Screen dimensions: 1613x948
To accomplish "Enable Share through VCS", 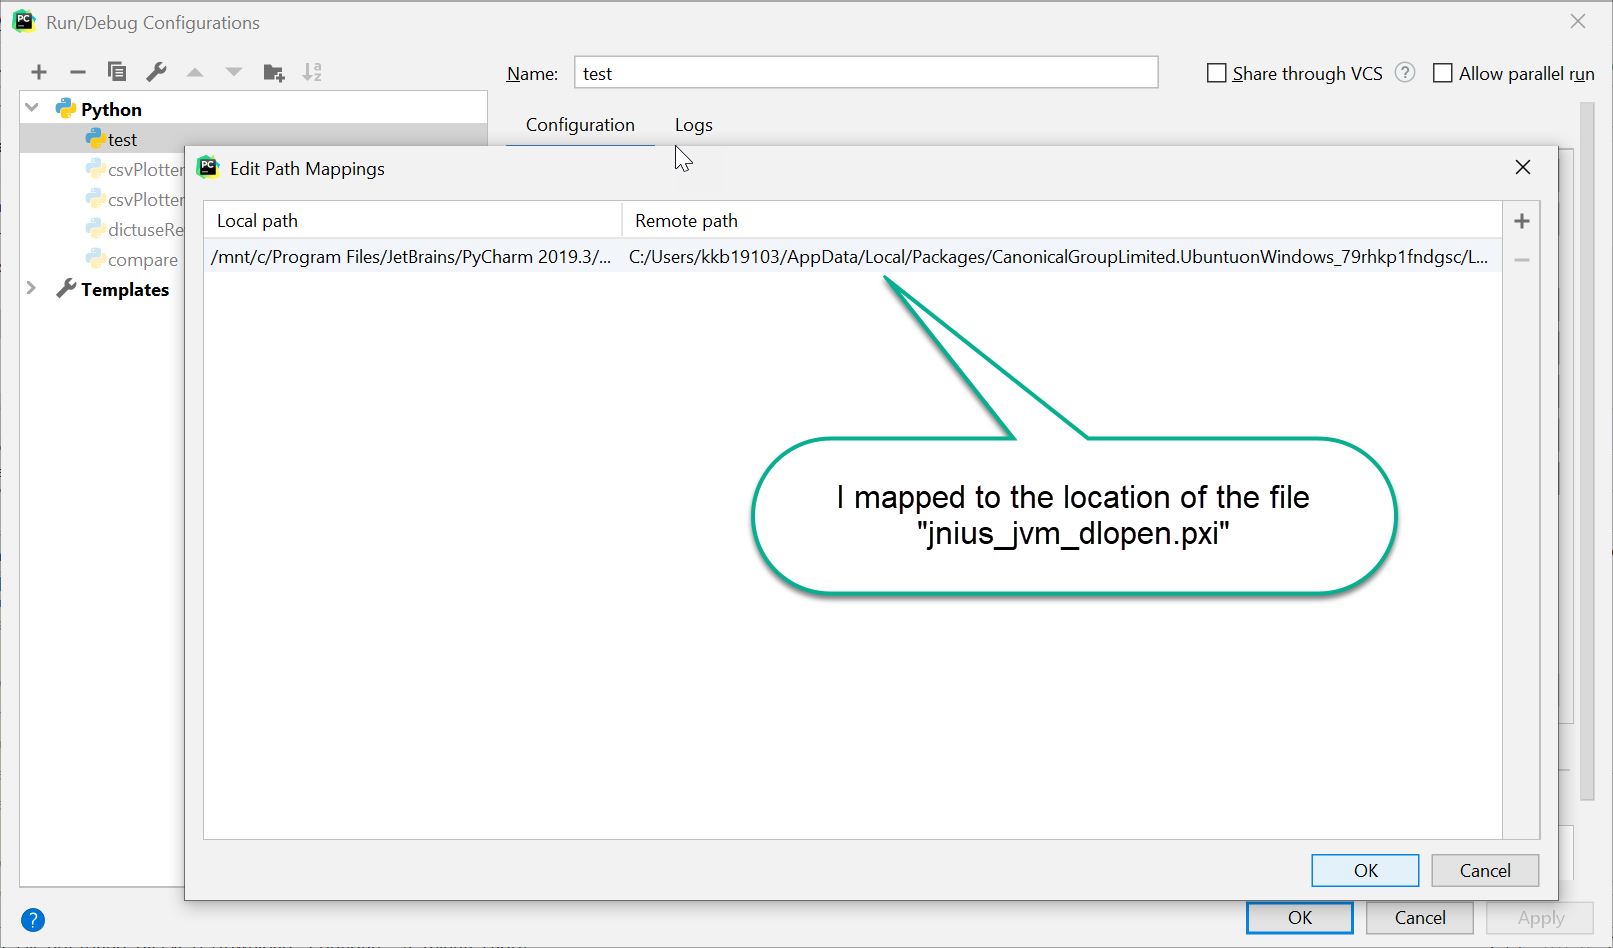I will click(x=1216, y=72).
